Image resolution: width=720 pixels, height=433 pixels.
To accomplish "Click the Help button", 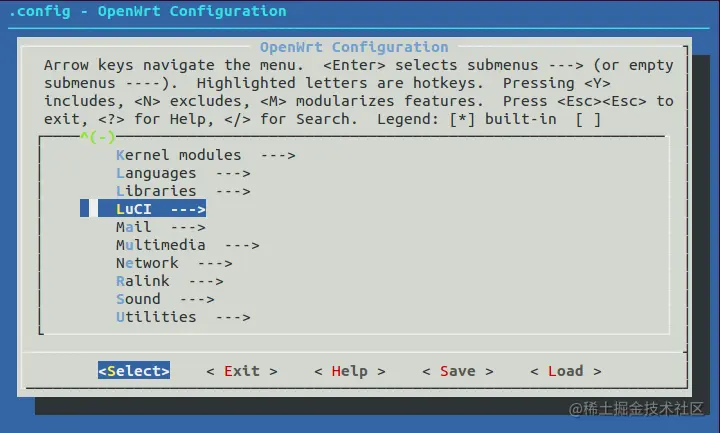I will point(350,371).
